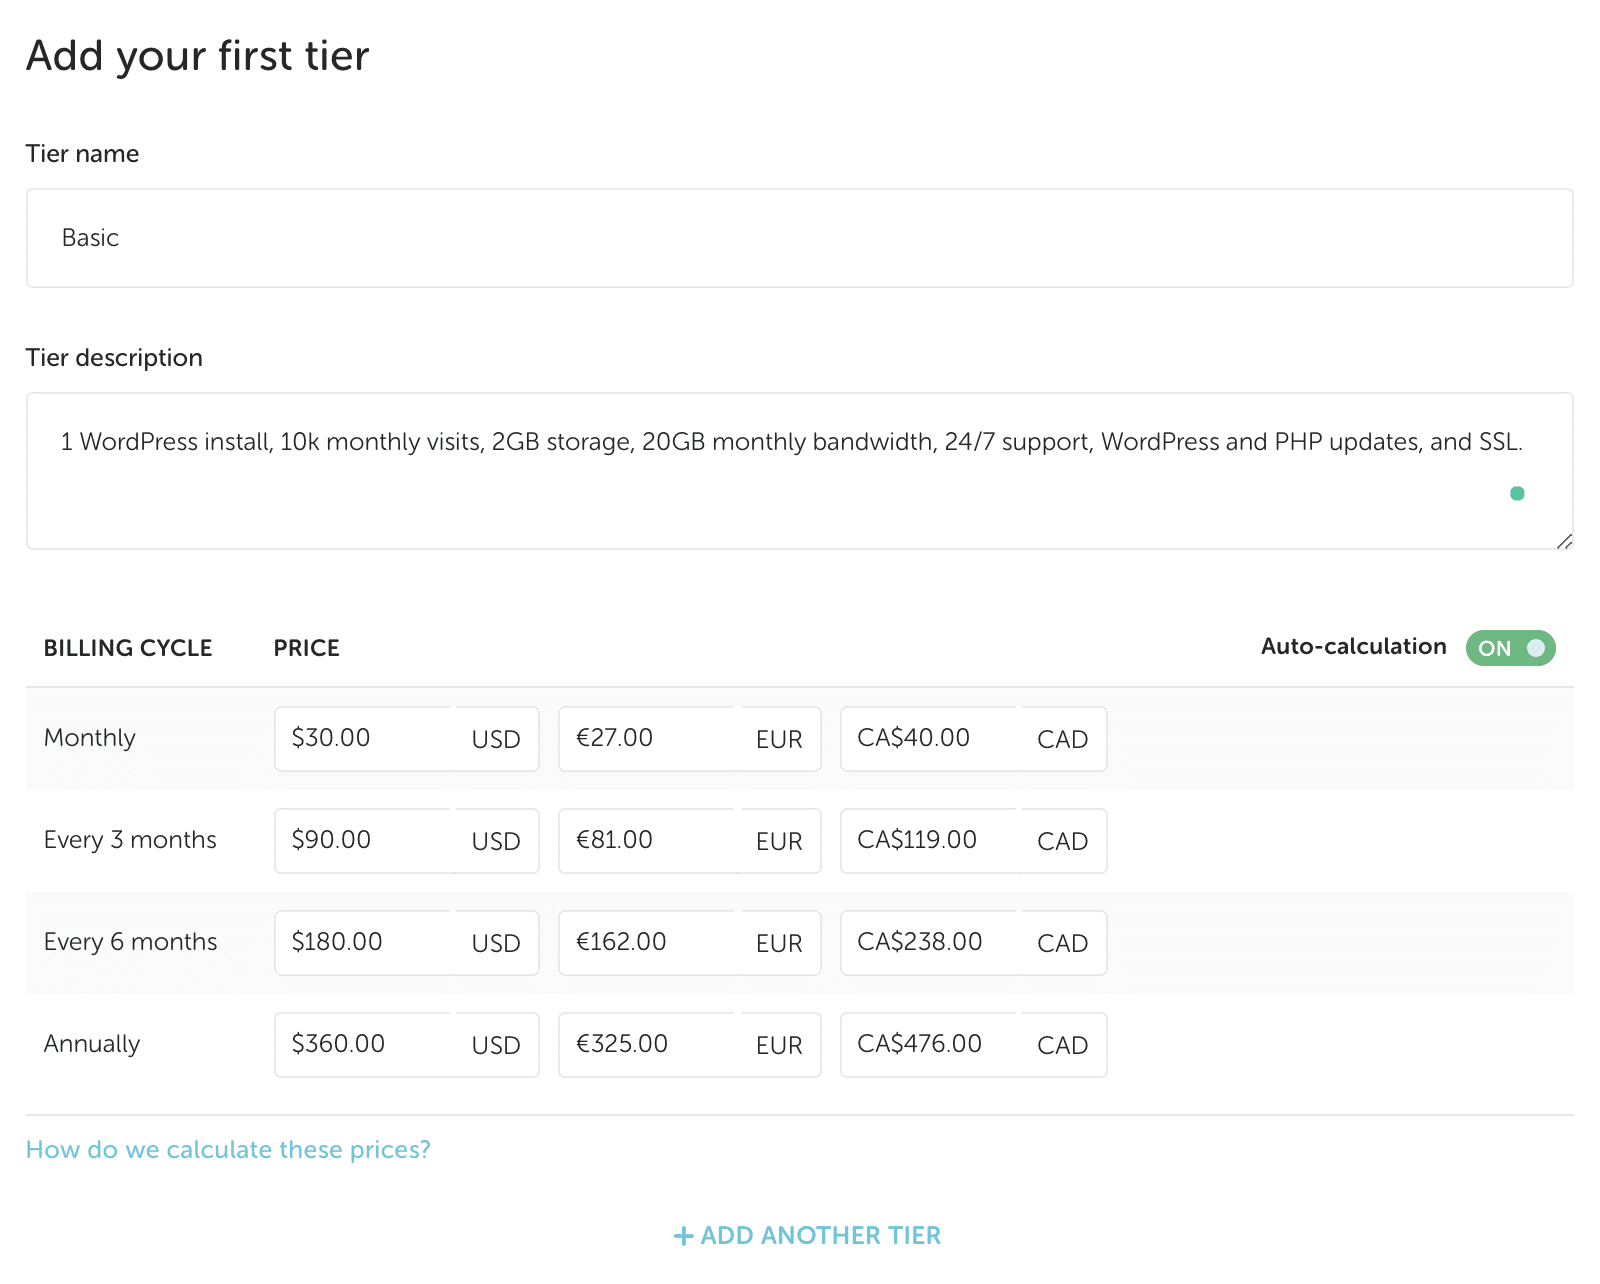Click the green Grammarly dot in description

coord(1517,493)
